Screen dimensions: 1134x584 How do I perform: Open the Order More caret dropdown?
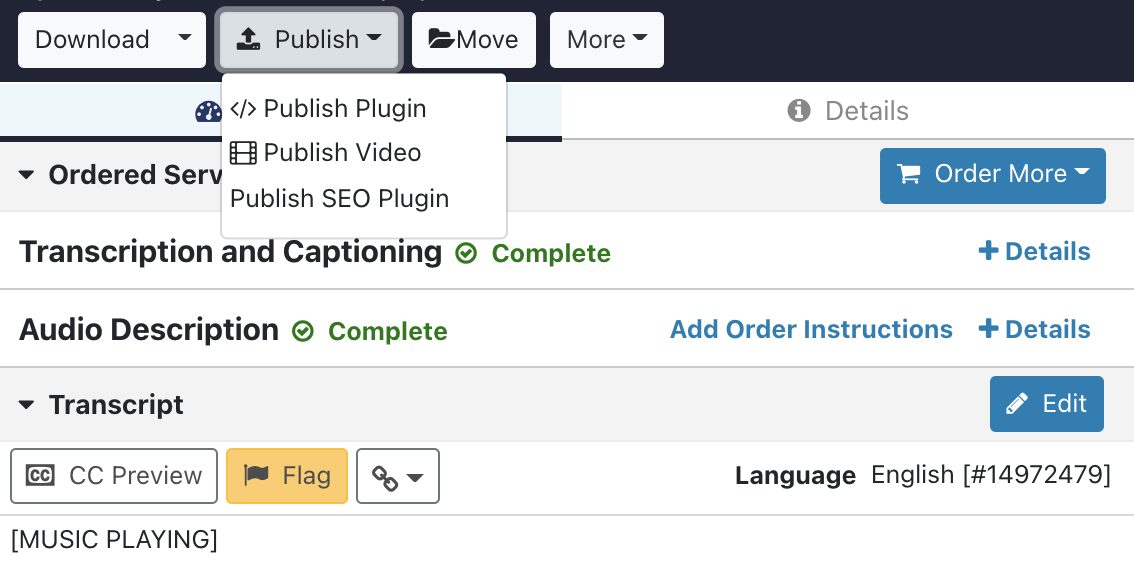pos(1081,172)
